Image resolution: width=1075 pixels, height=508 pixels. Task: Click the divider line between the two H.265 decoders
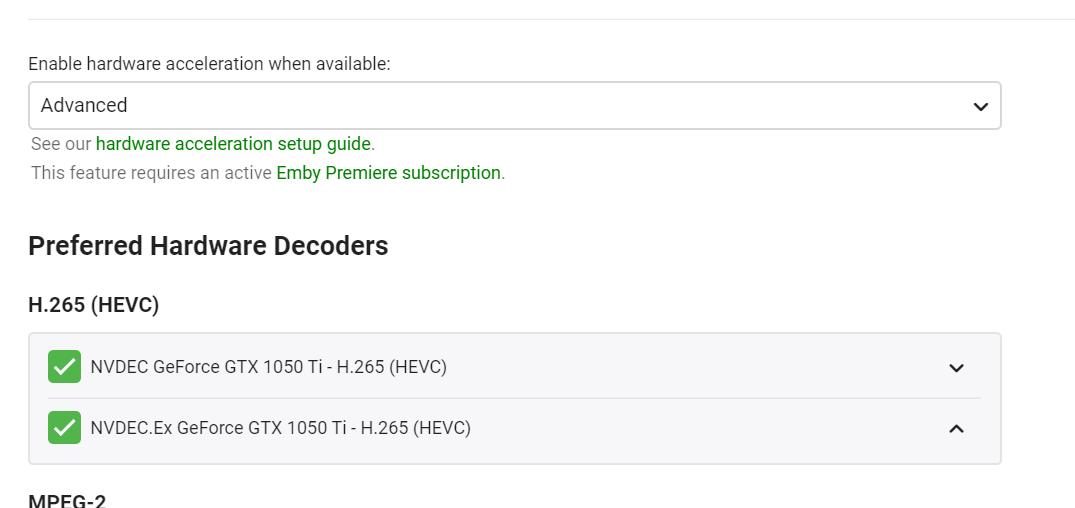click(514, 398)
